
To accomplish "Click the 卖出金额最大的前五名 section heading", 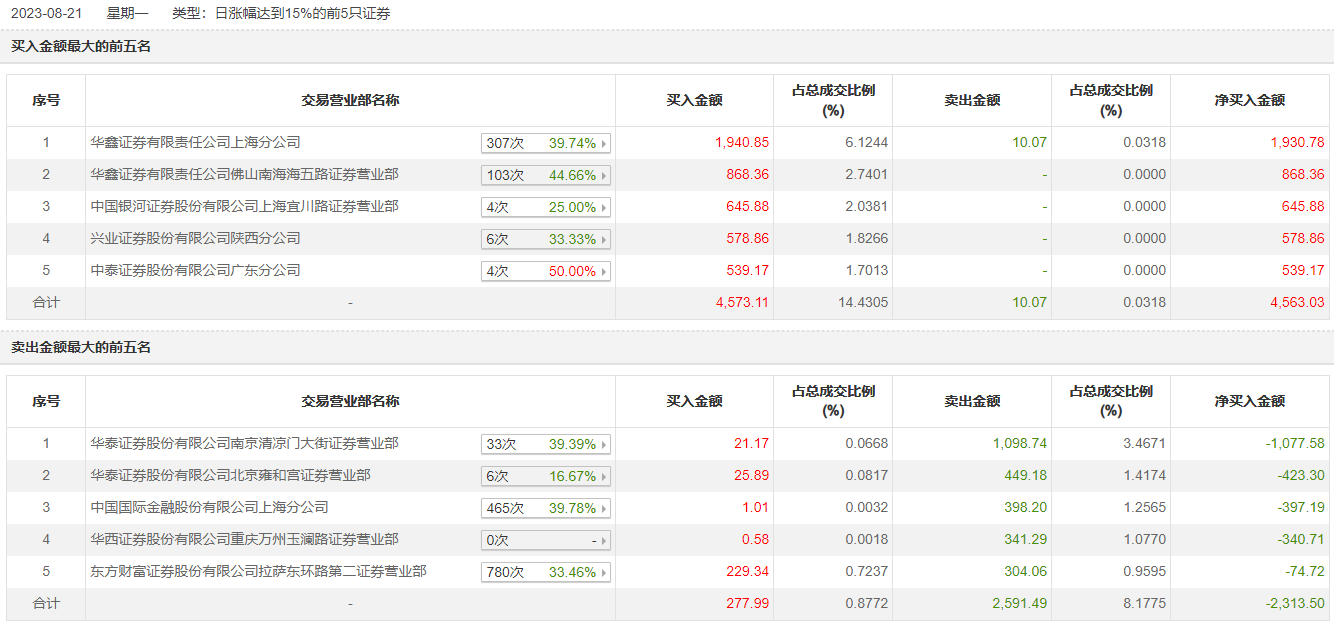I will [81, 347].
